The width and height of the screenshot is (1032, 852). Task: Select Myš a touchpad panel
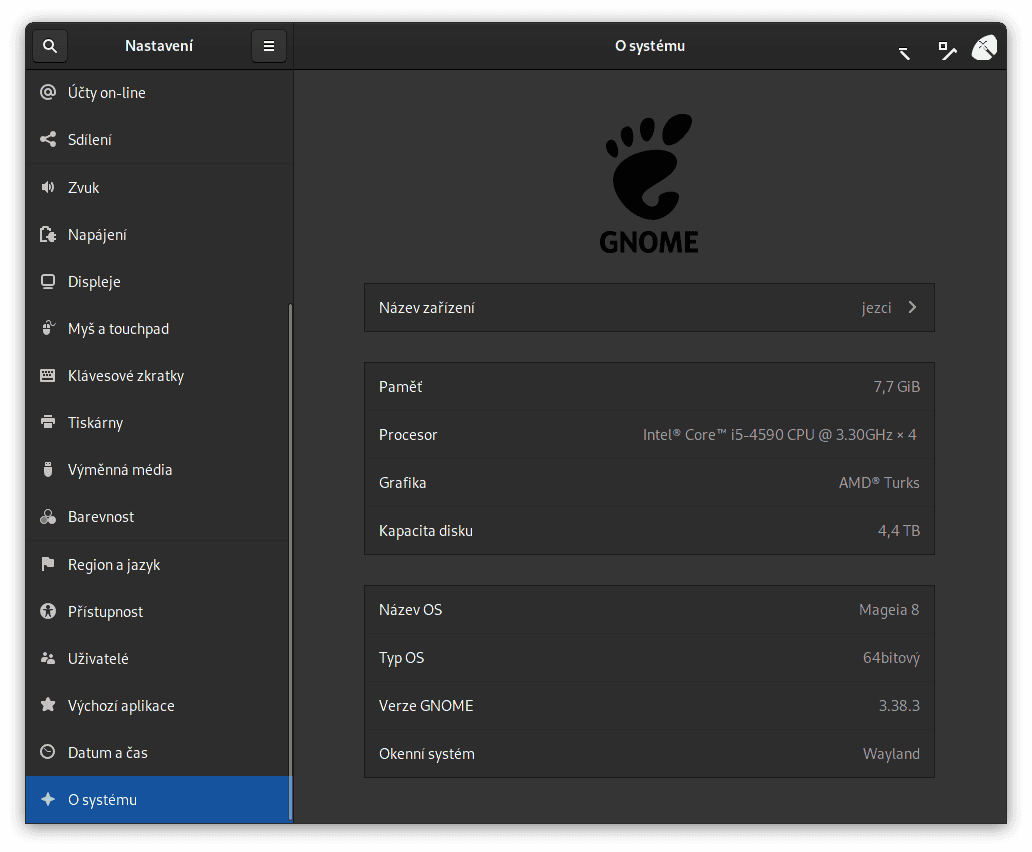tap(159, 329)
